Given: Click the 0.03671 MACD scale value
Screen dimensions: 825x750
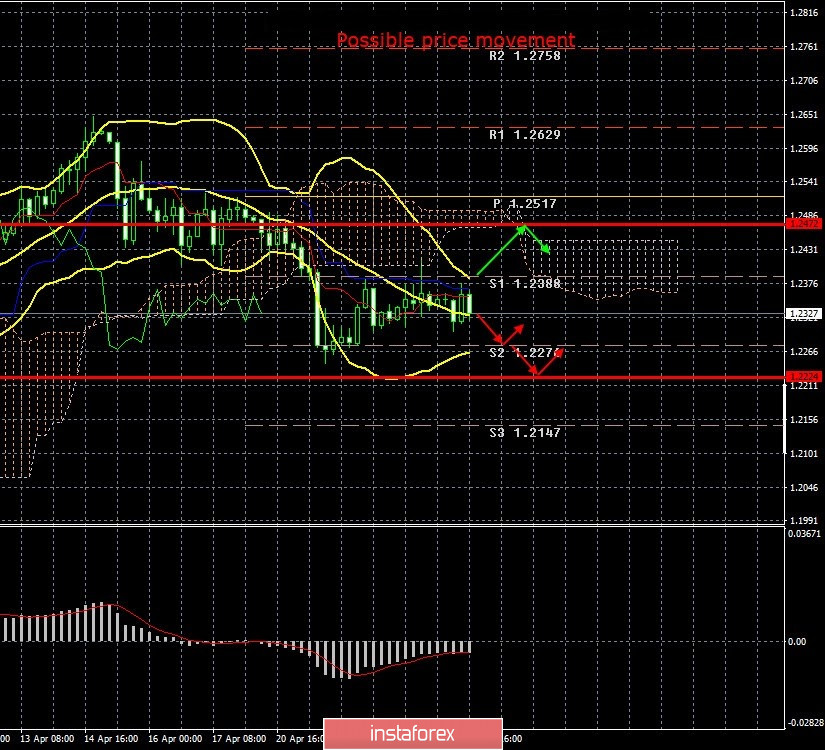Looking at the screenshot, I should 804,534.
